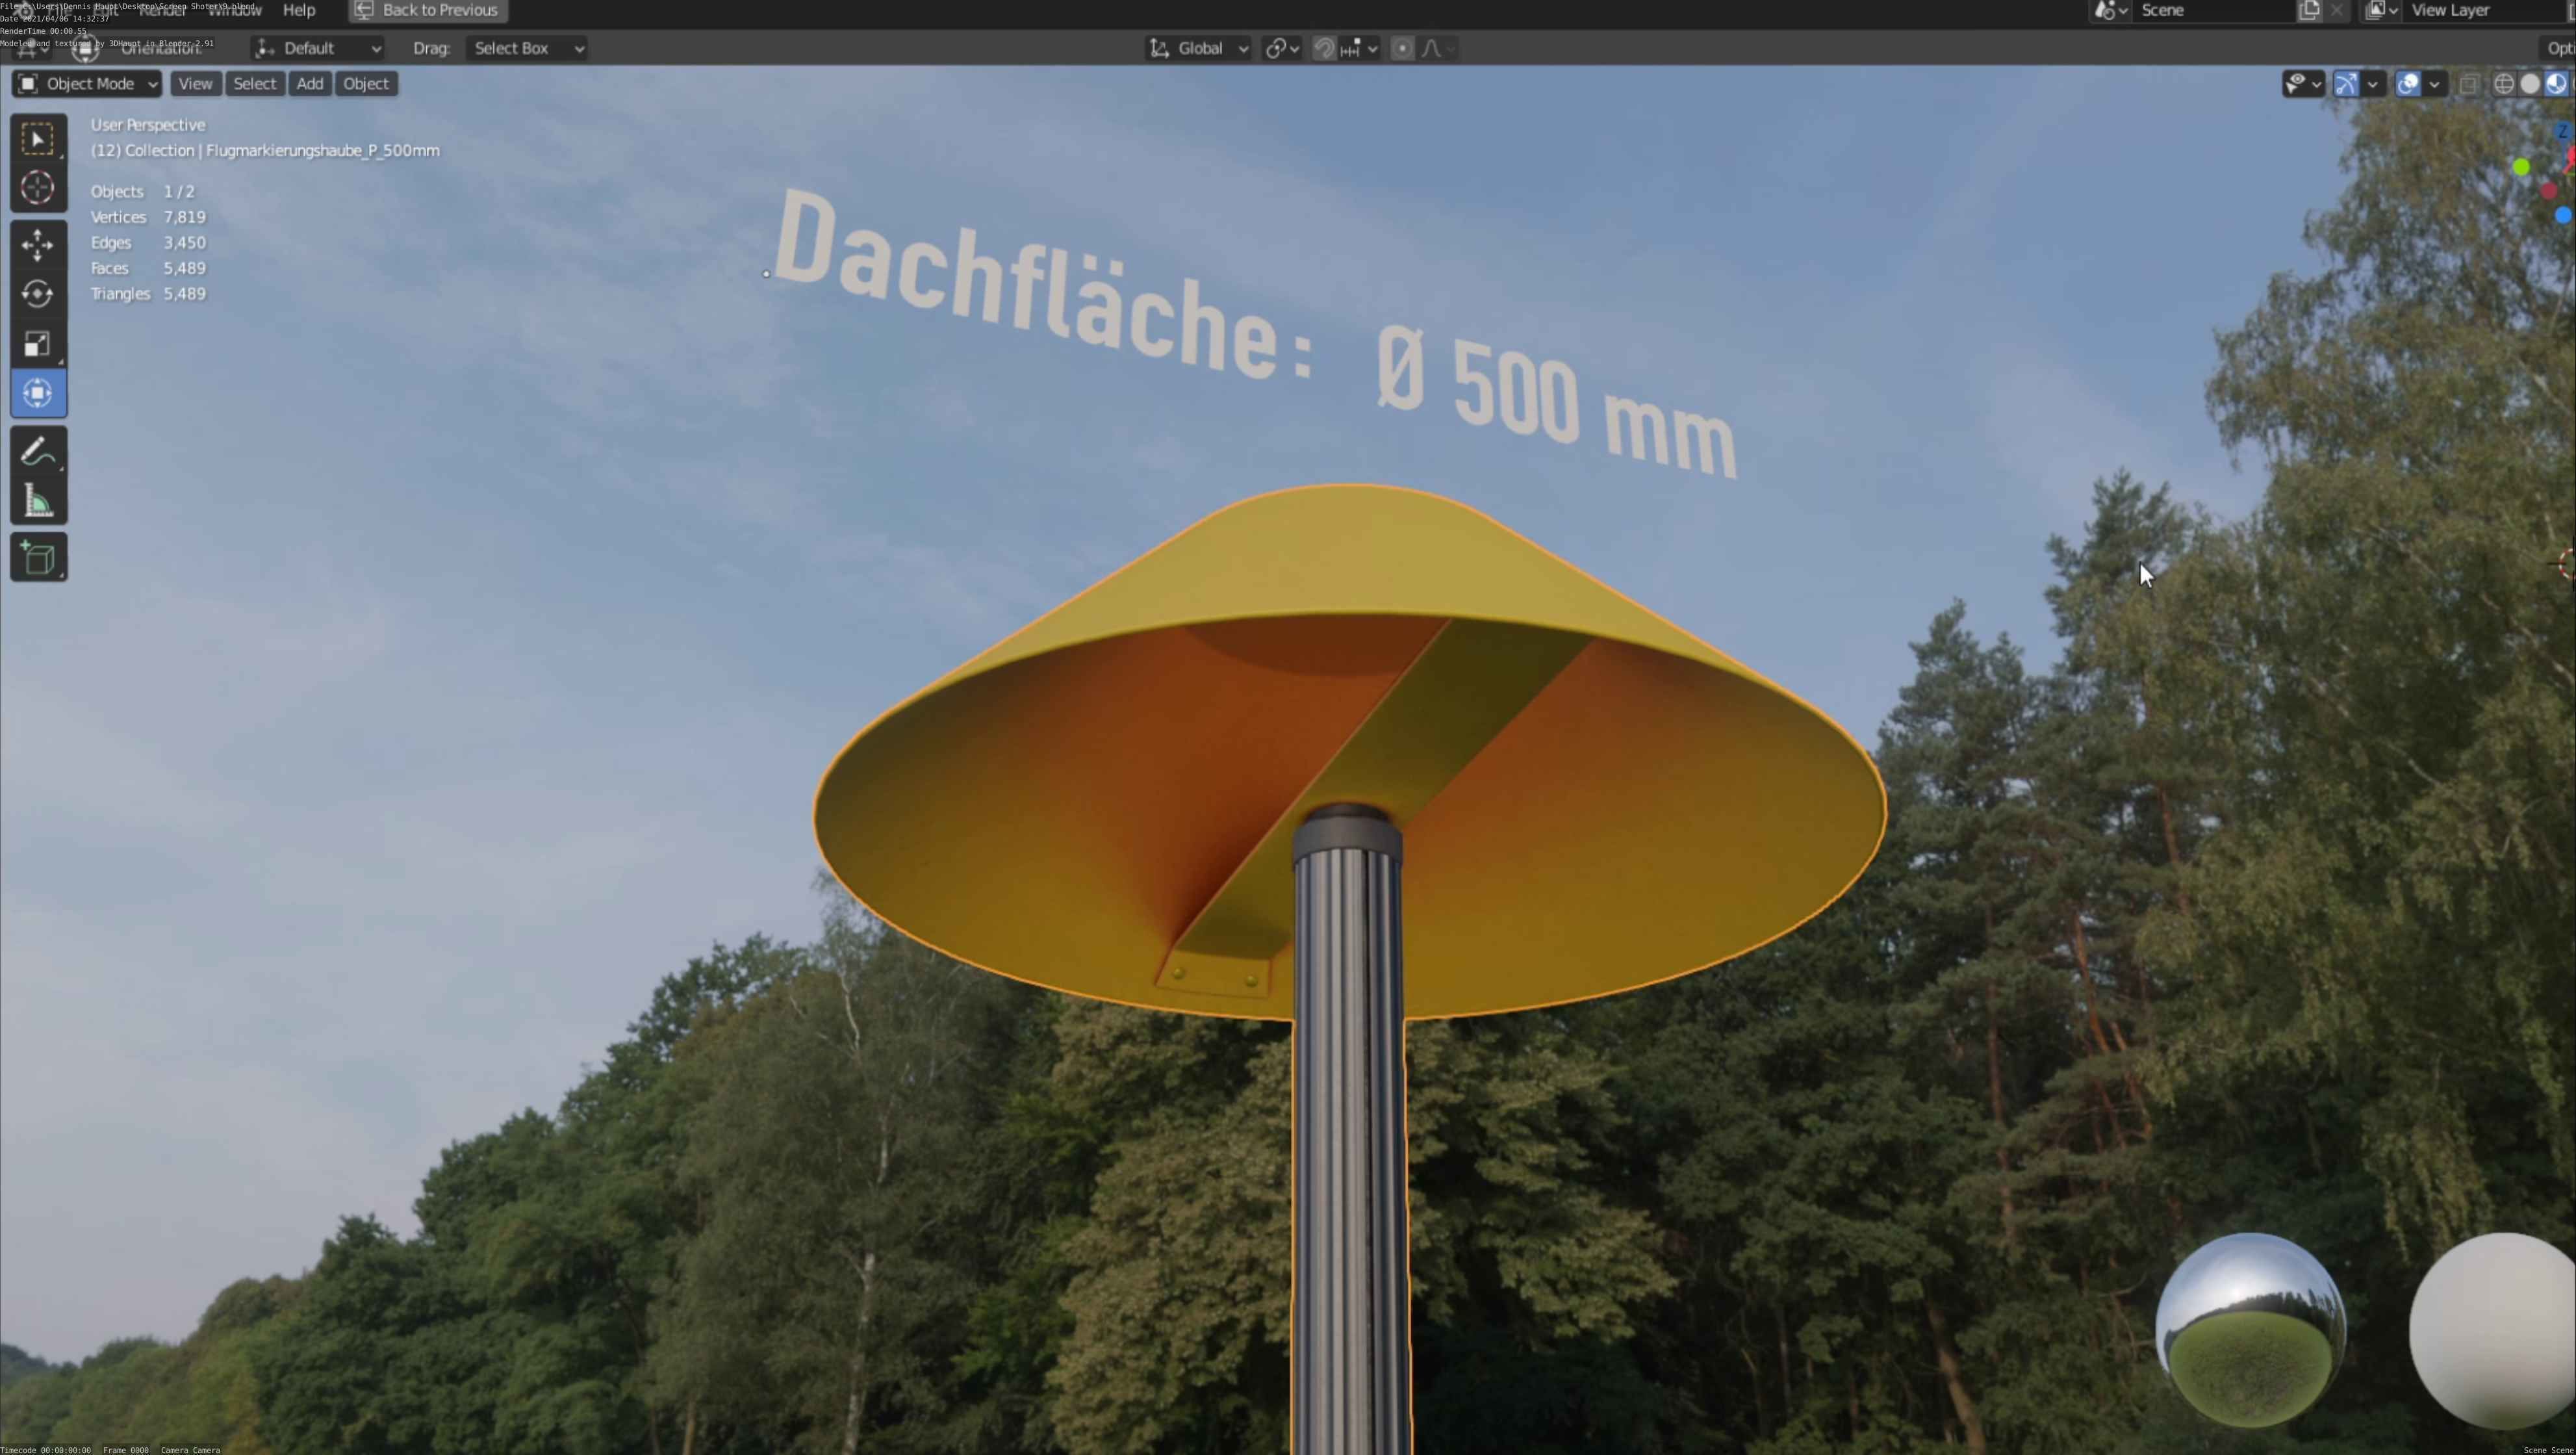Switch to solid viewport shading
This screenshot has height=1455, width=2576.
click(x=2529, y=84)
